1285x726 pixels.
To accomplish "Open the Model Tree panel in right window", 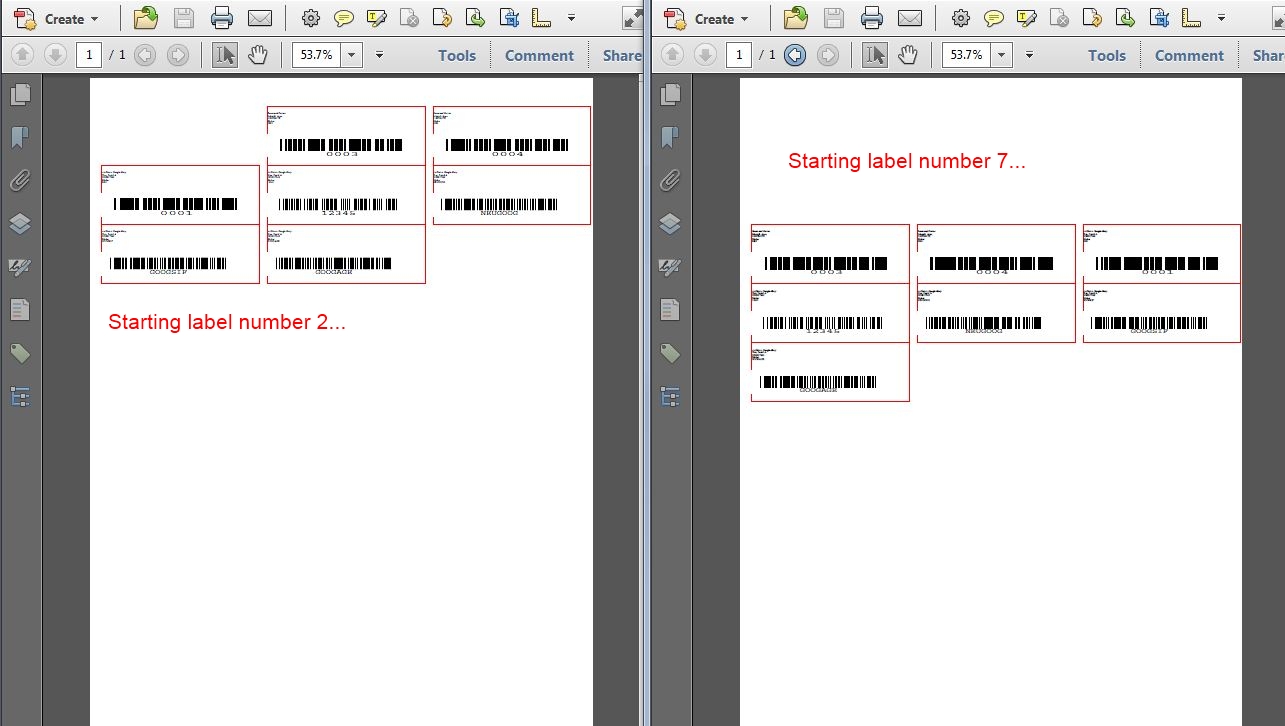I will (670, 397).
